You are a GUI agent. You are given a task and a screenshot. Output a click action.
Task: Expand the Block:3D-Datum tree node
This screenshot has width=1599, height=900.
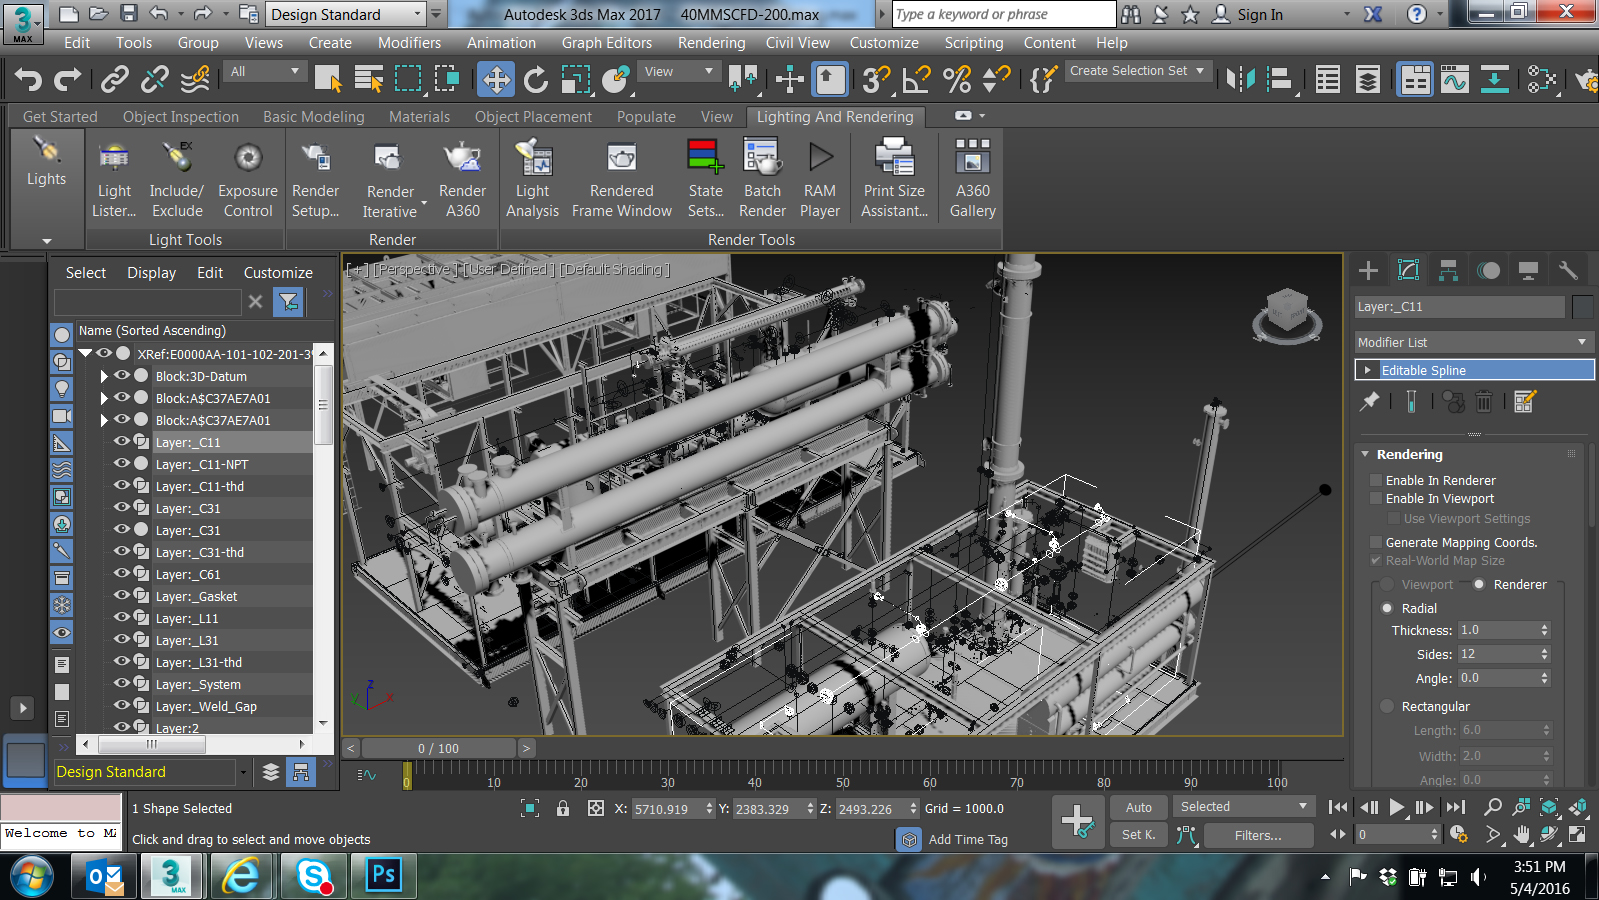[104, 377]
